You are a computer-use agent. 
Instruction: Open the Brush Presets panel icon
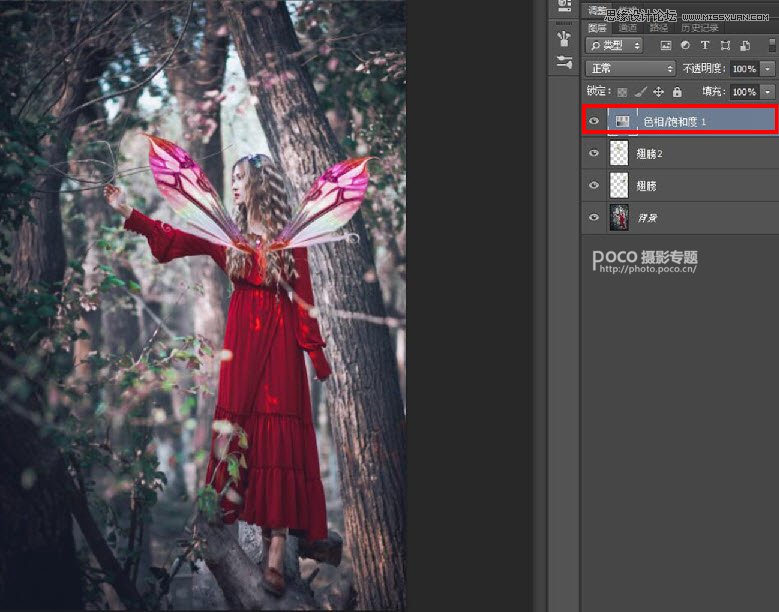pos(564,39)
